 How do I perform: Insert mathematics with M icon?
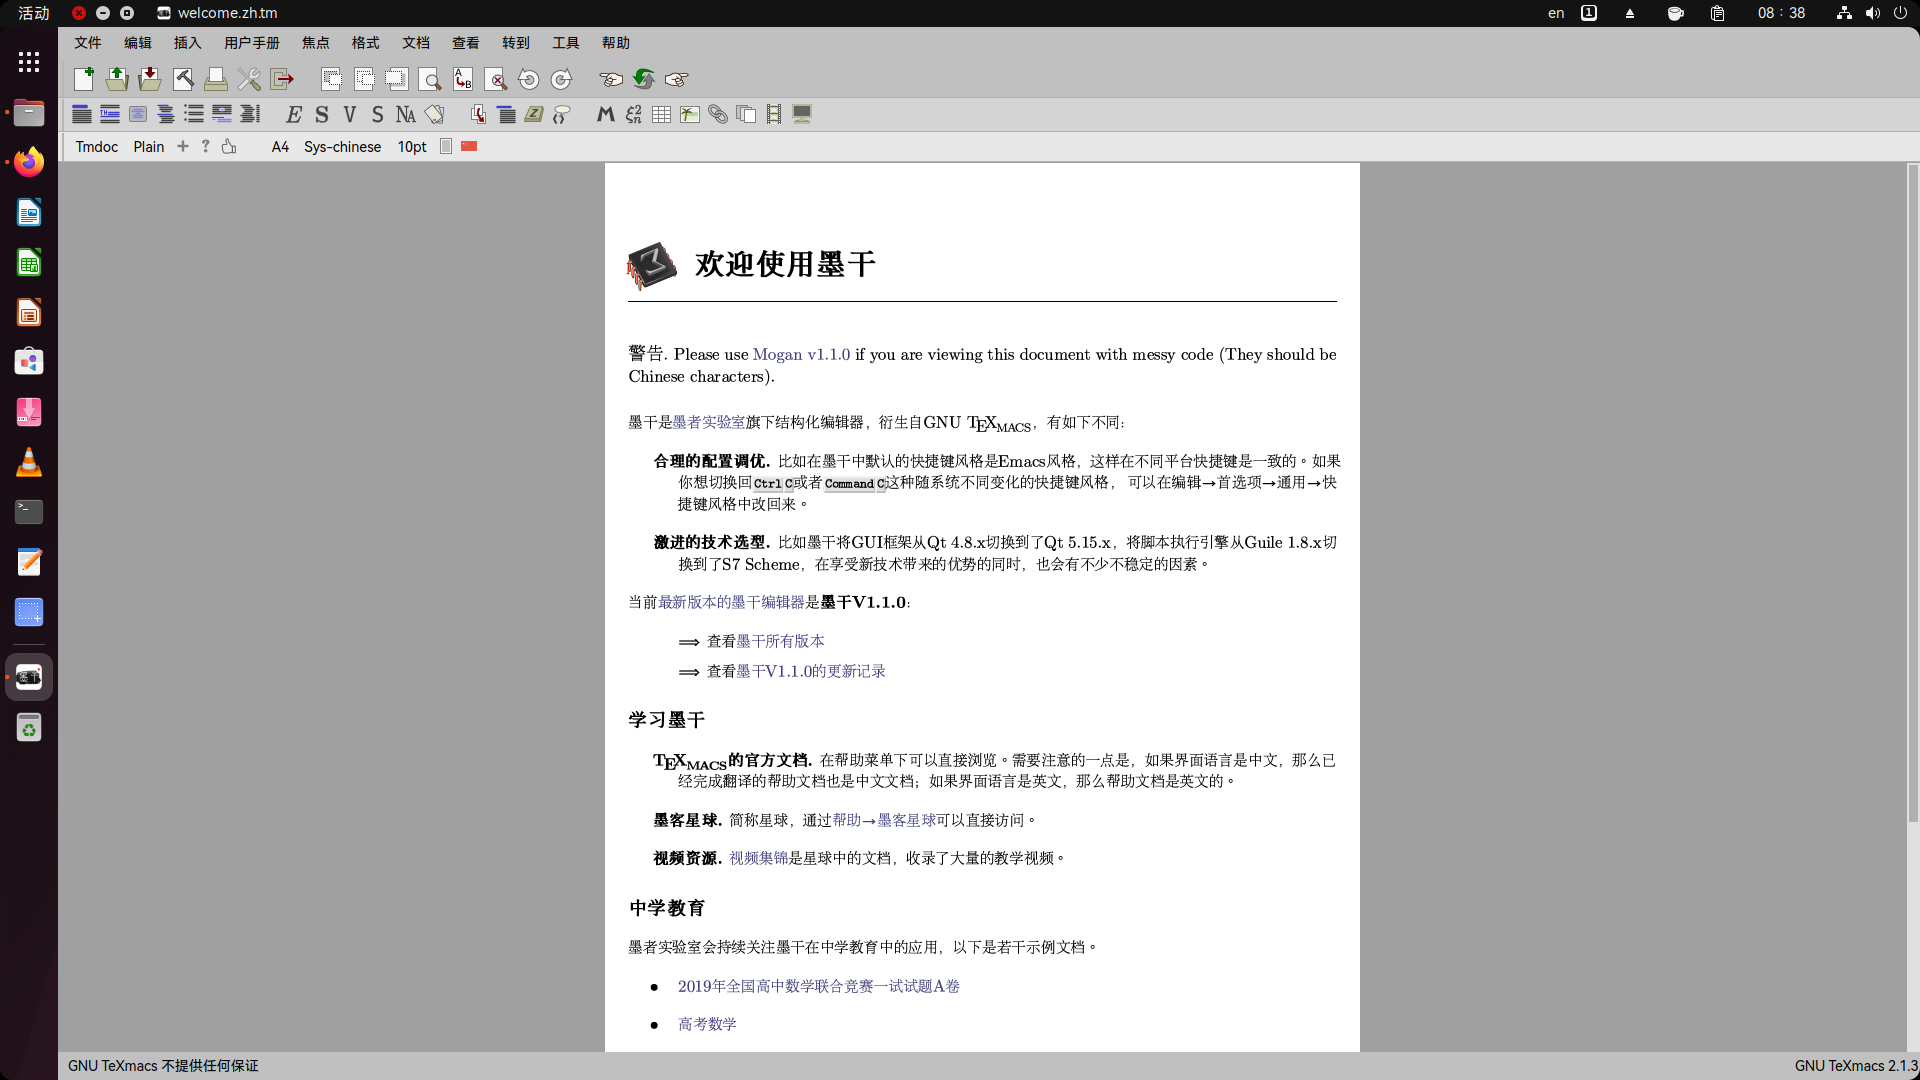605,114
